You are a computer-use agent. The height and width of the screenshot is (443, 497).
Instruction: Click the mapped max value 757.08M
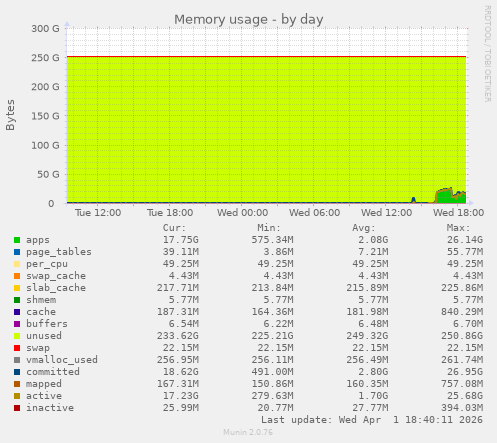pos(462,384)
